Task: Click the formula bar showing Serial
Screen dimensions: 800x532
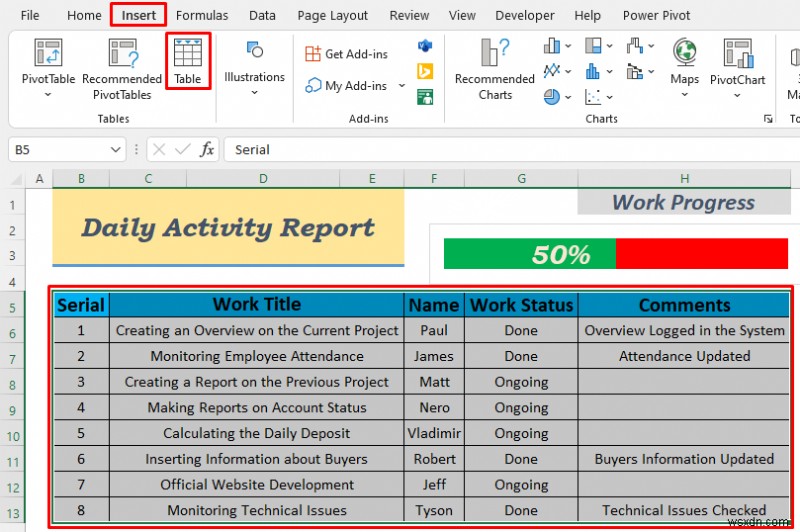Action: pyautogui.click(x=511, y=149)
